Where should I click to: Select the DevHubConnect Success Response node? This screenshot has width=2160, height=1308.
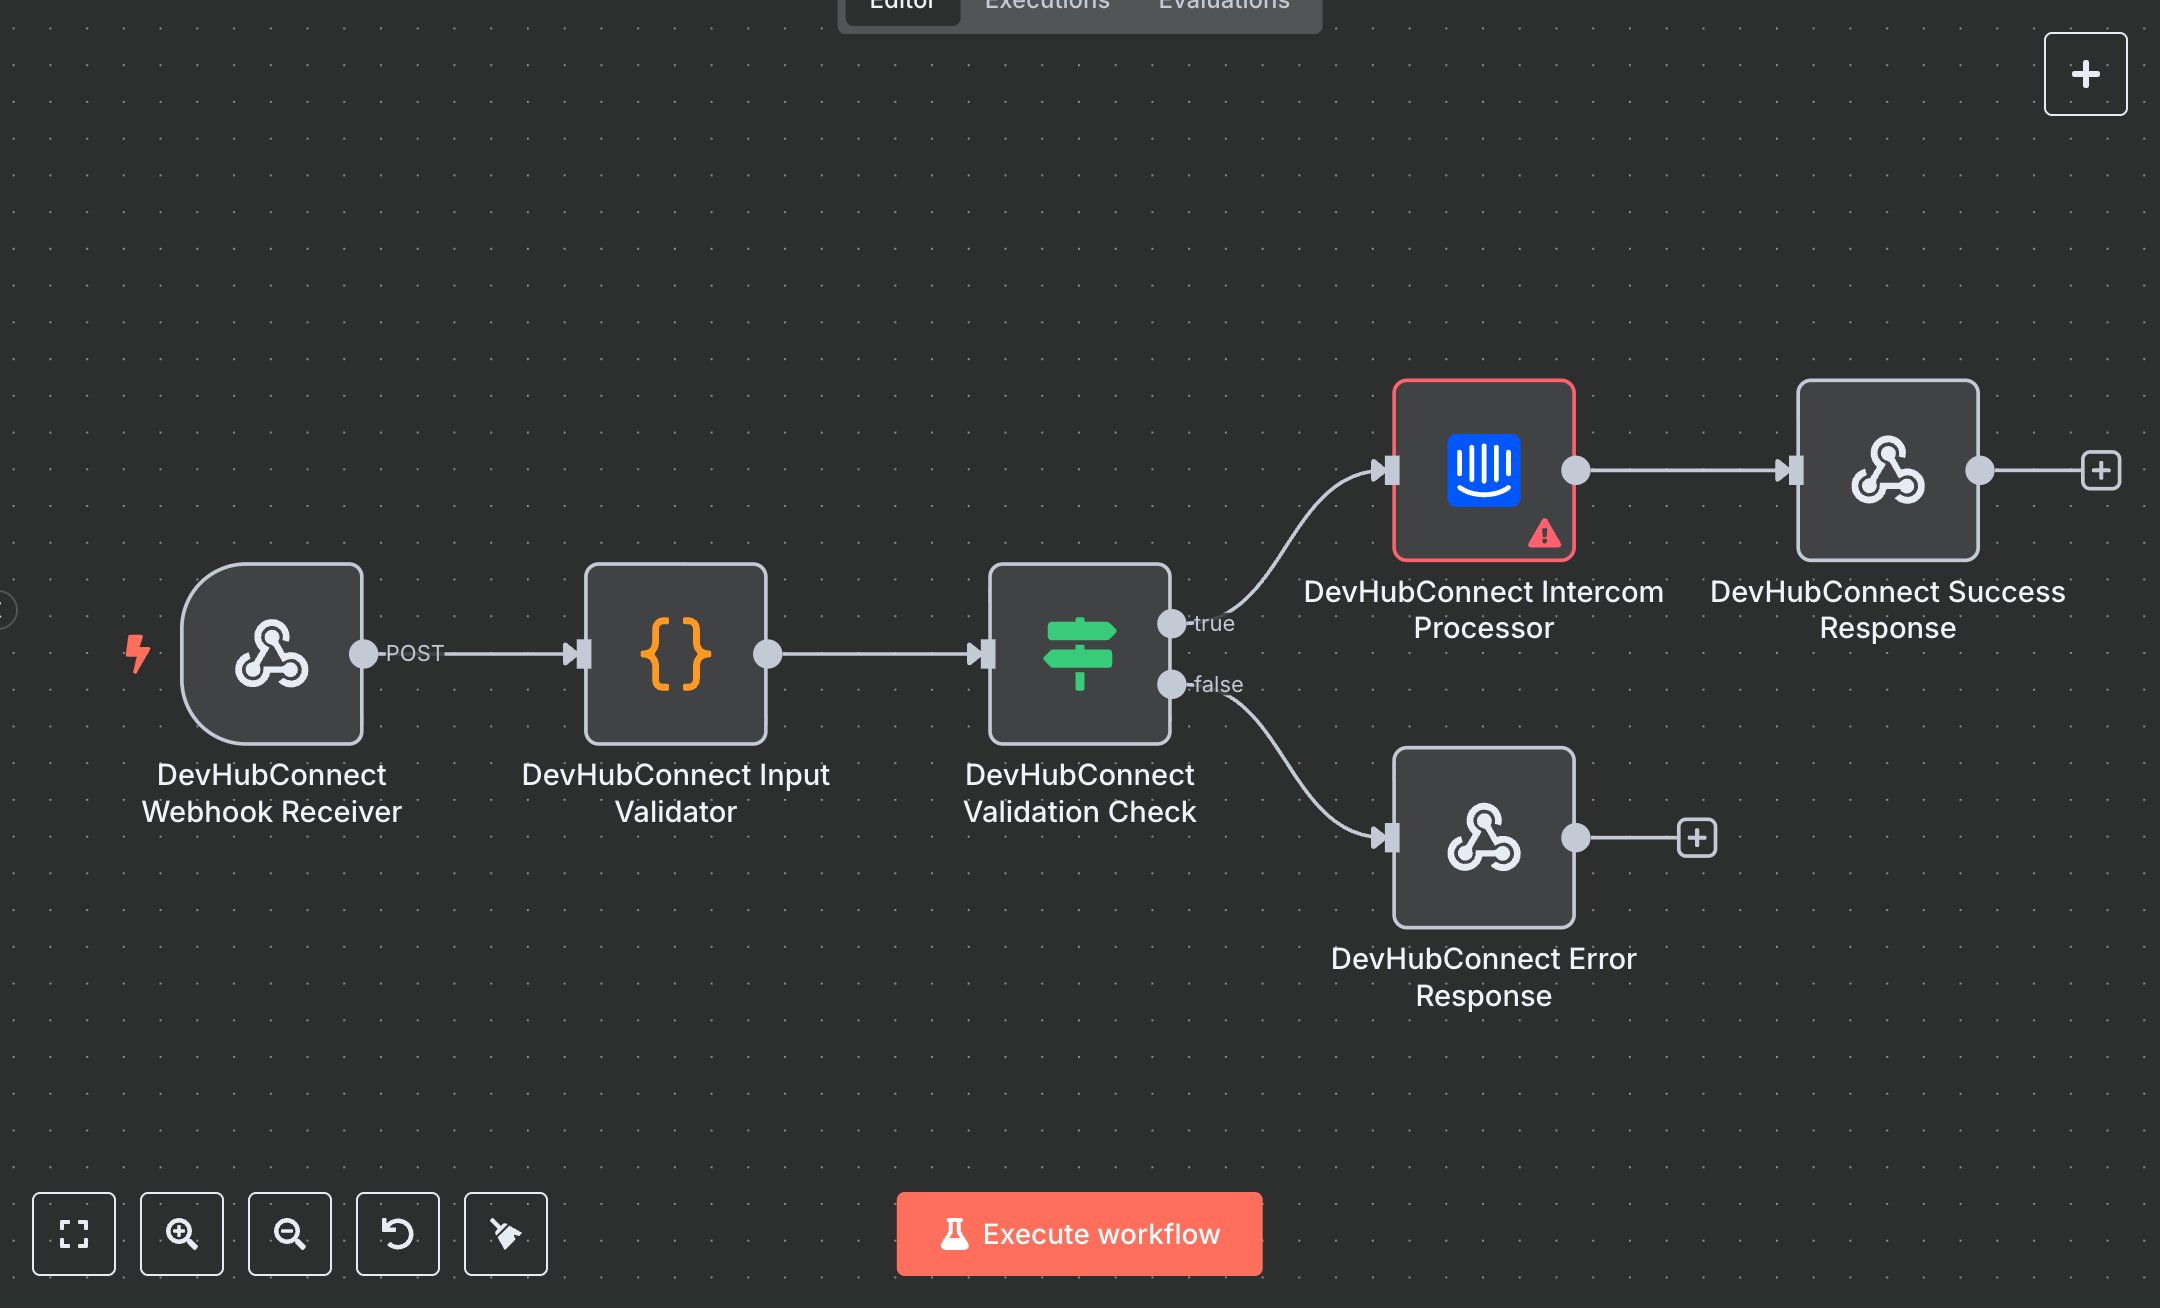coord(1886,470)
